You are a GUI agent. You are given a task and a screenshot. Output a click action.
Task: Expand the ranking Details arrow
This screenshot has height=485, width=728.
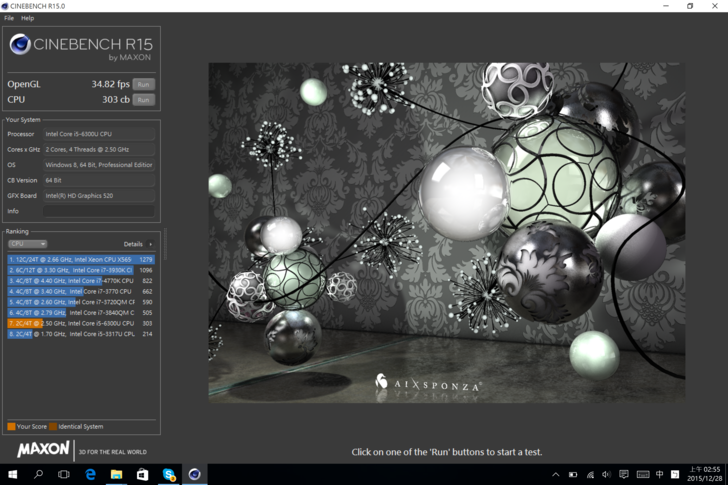151,244
